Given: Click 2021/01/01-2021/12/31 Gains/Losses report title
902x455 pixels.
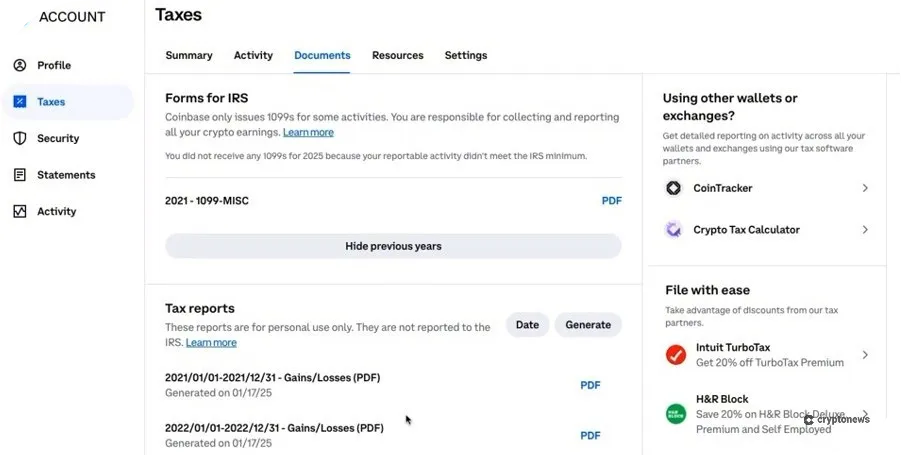Looking at the screenshot, I should [273, 377].
